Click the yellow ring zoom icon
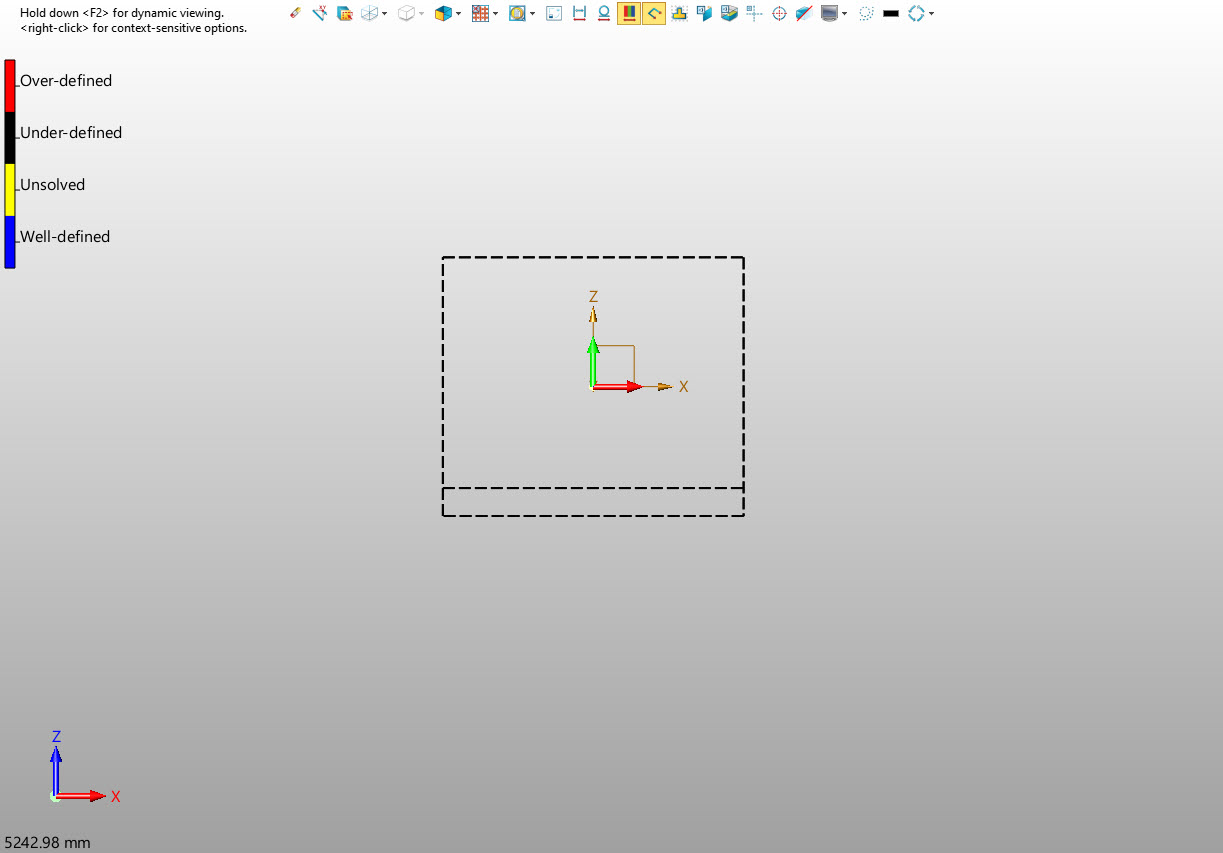1223x853 pixels. point(517,13)
